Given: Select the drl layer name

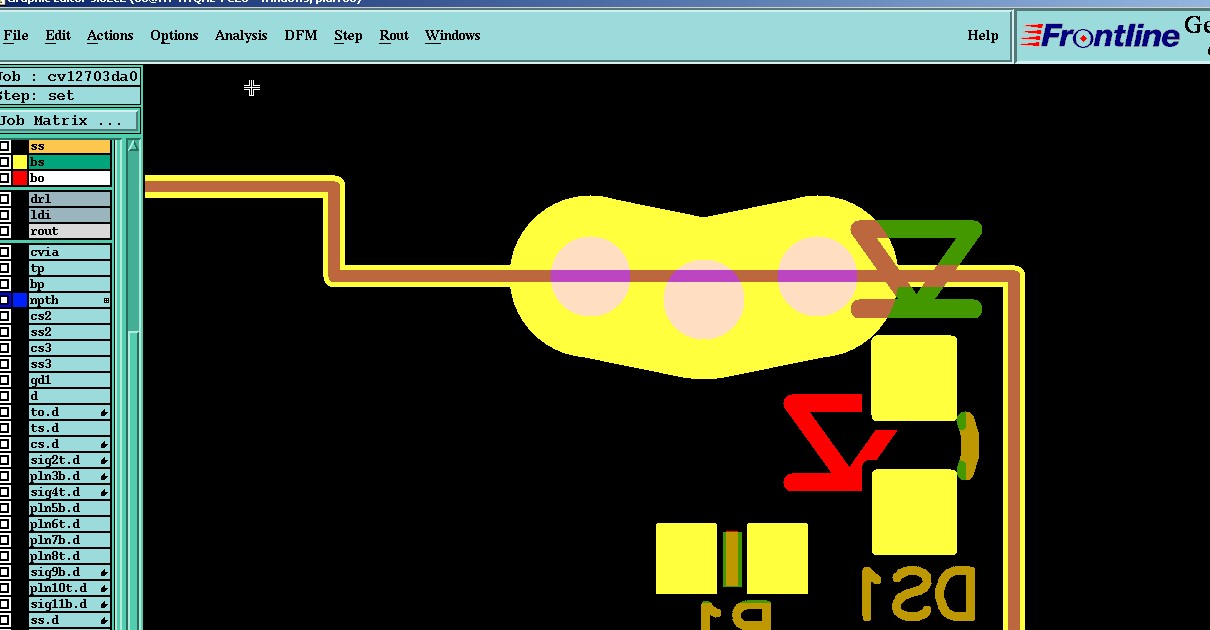Looking at the screenshot, I should pos(69,199).
